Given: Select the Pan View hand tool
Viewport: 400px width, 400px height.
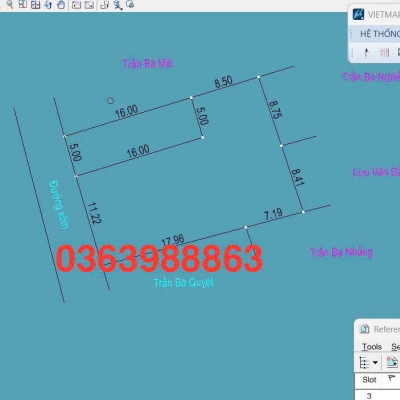Looking at the screenshot, I should [x=61, y=4].
